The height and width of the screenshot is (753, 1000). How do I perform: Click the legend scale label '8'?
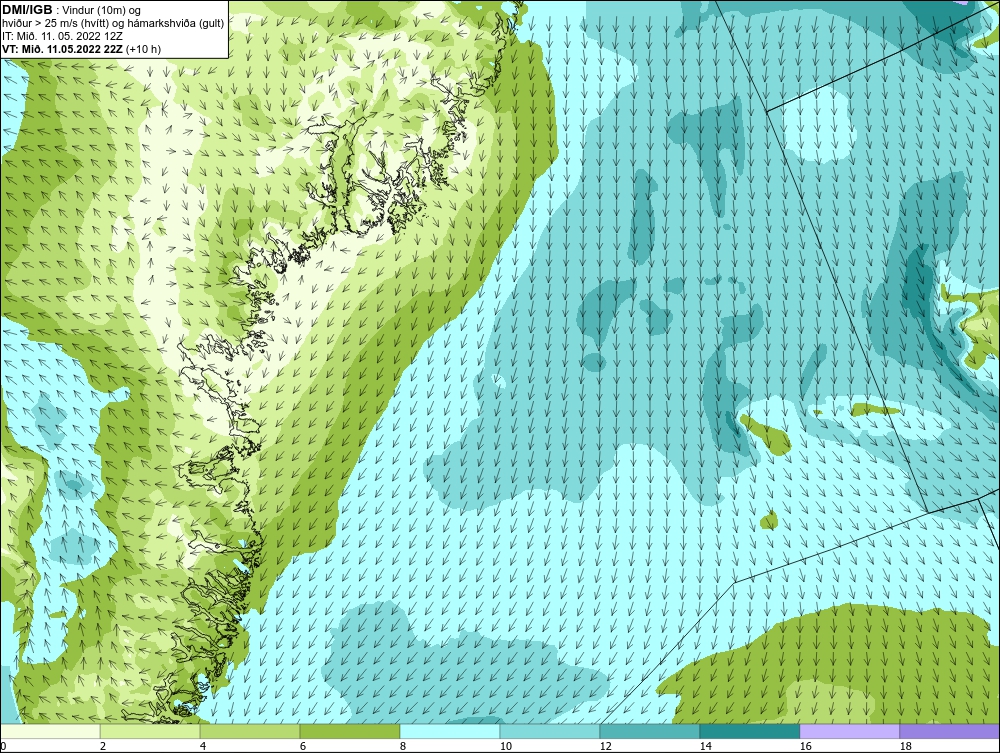click(403, 746)
